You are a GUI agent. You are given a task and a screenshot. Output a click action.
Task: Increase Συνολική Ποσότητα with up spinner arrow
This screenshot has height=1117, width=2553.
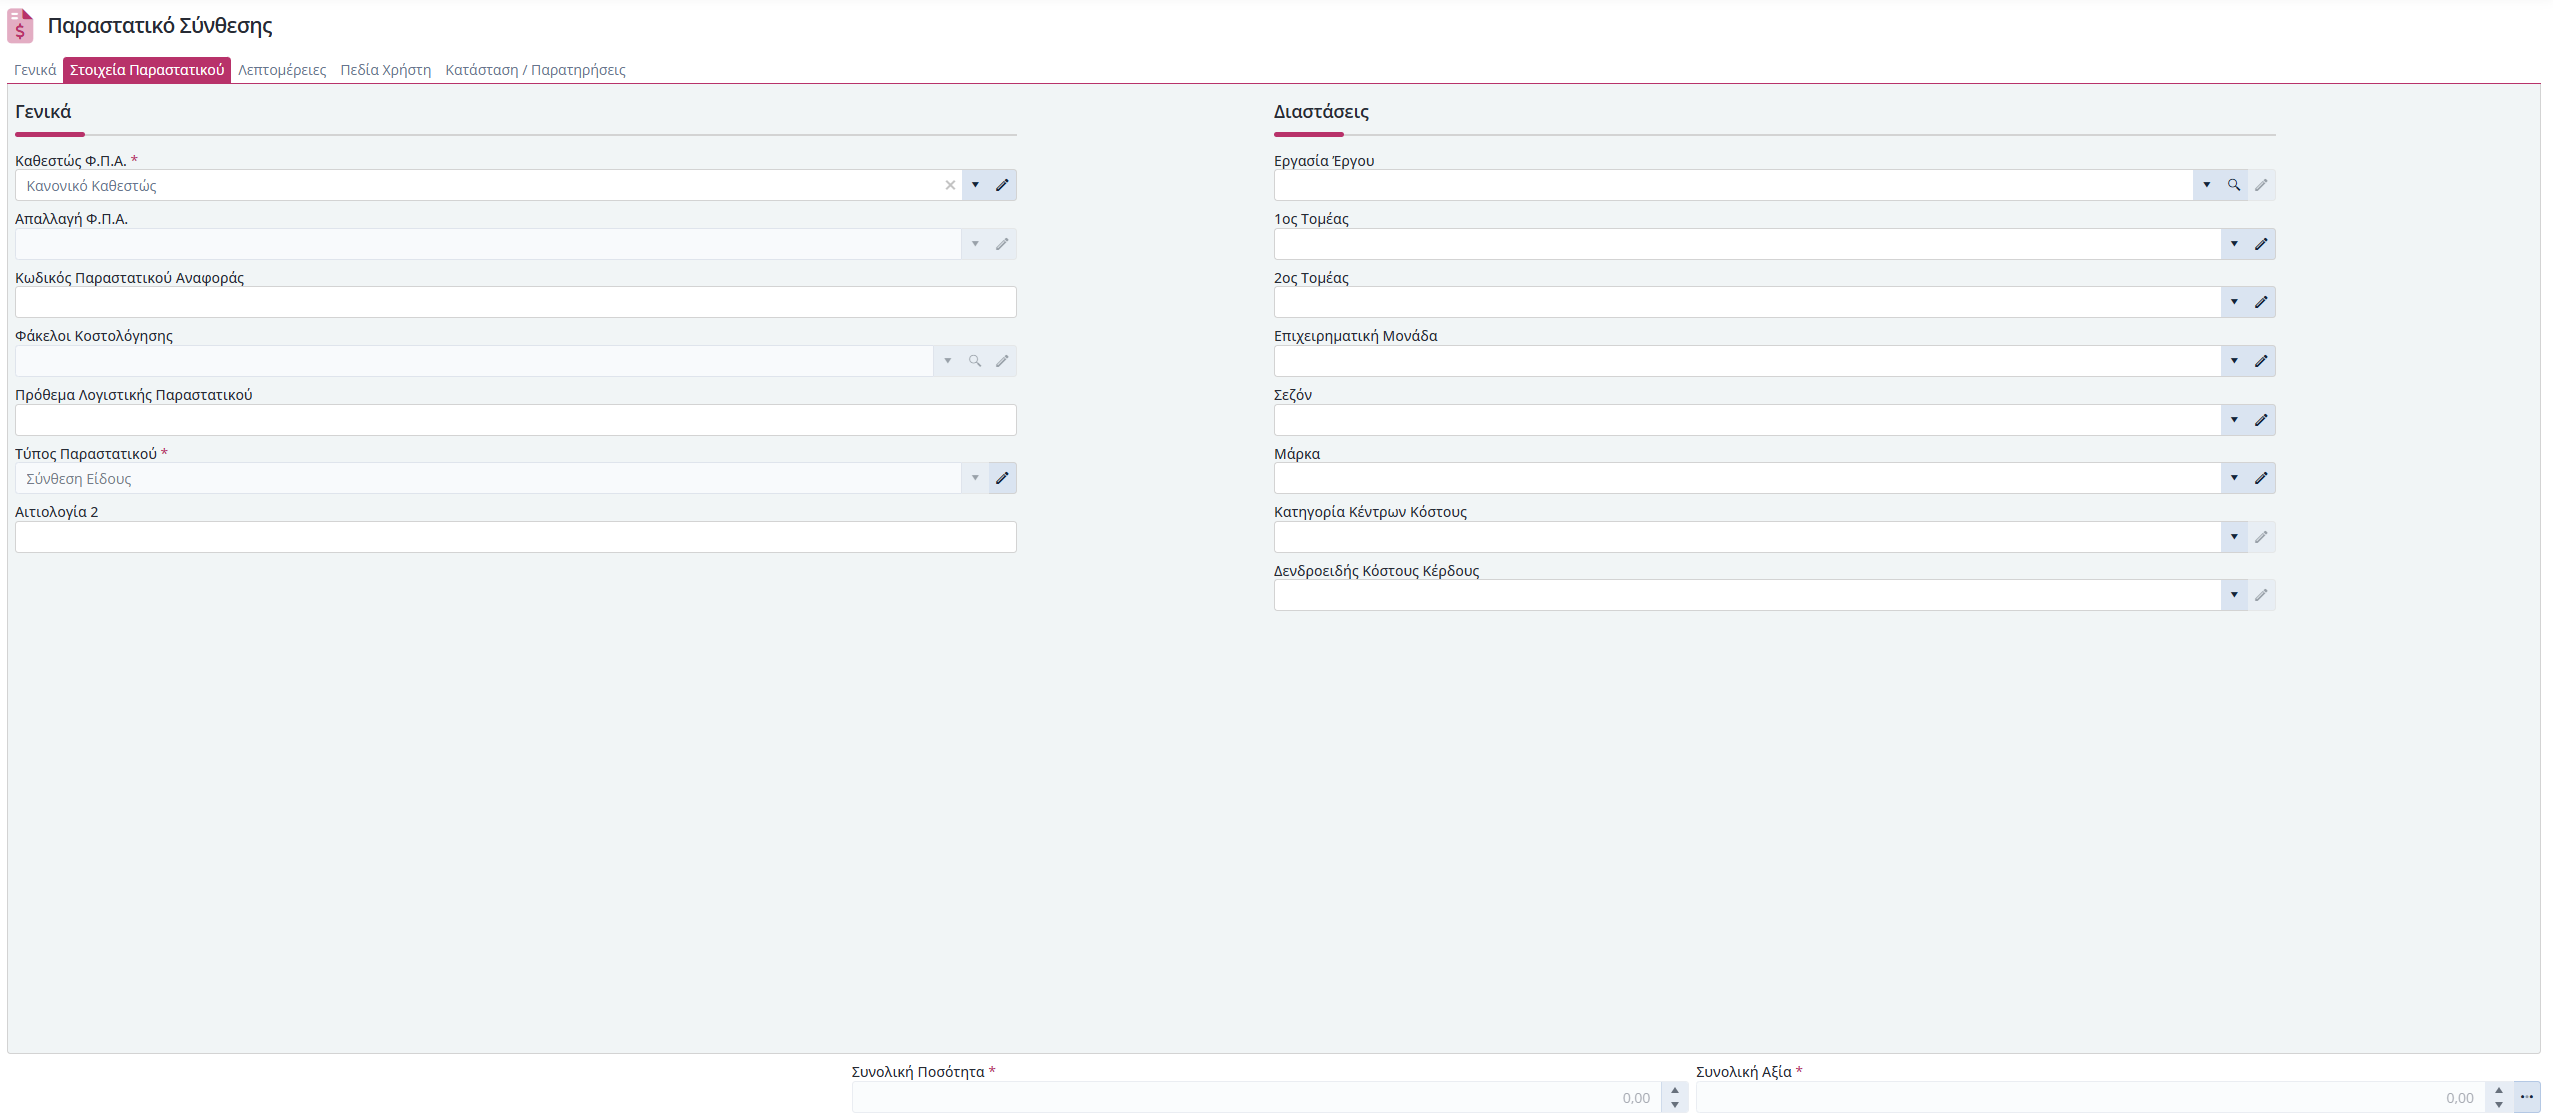1675,1091
